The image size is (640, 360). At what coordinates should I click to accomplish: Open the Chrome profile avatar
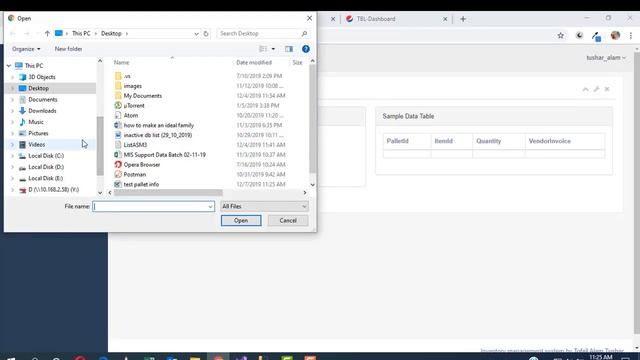pos(616,36)
